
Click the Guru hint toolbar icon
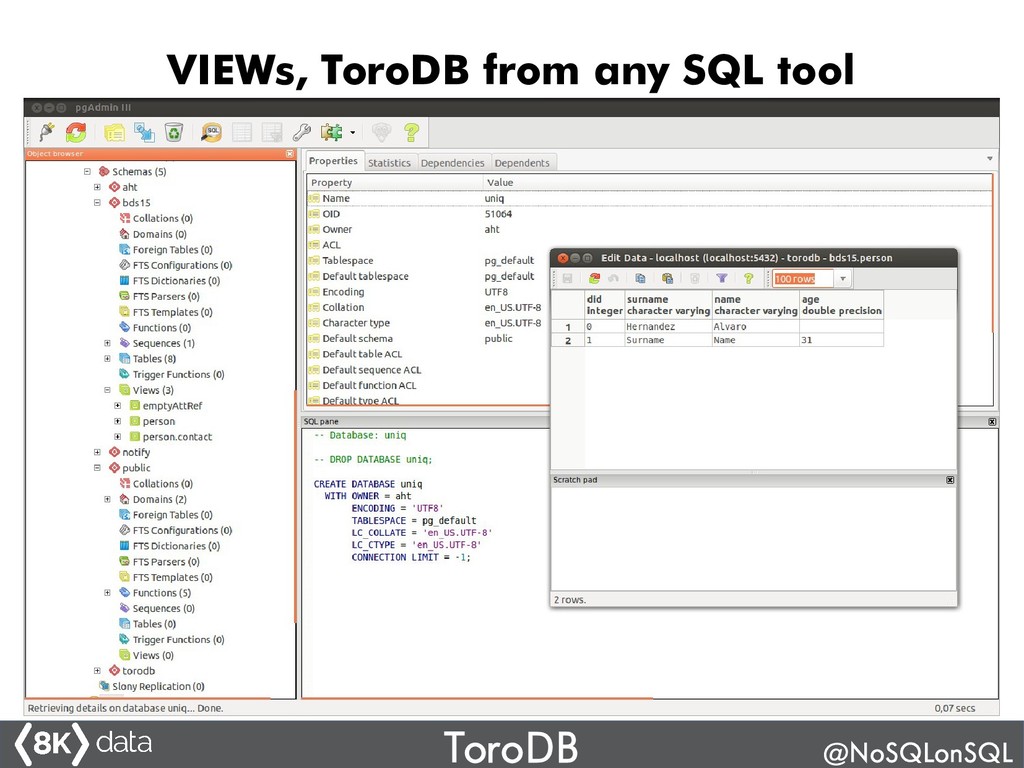click(x=381, y=133)
